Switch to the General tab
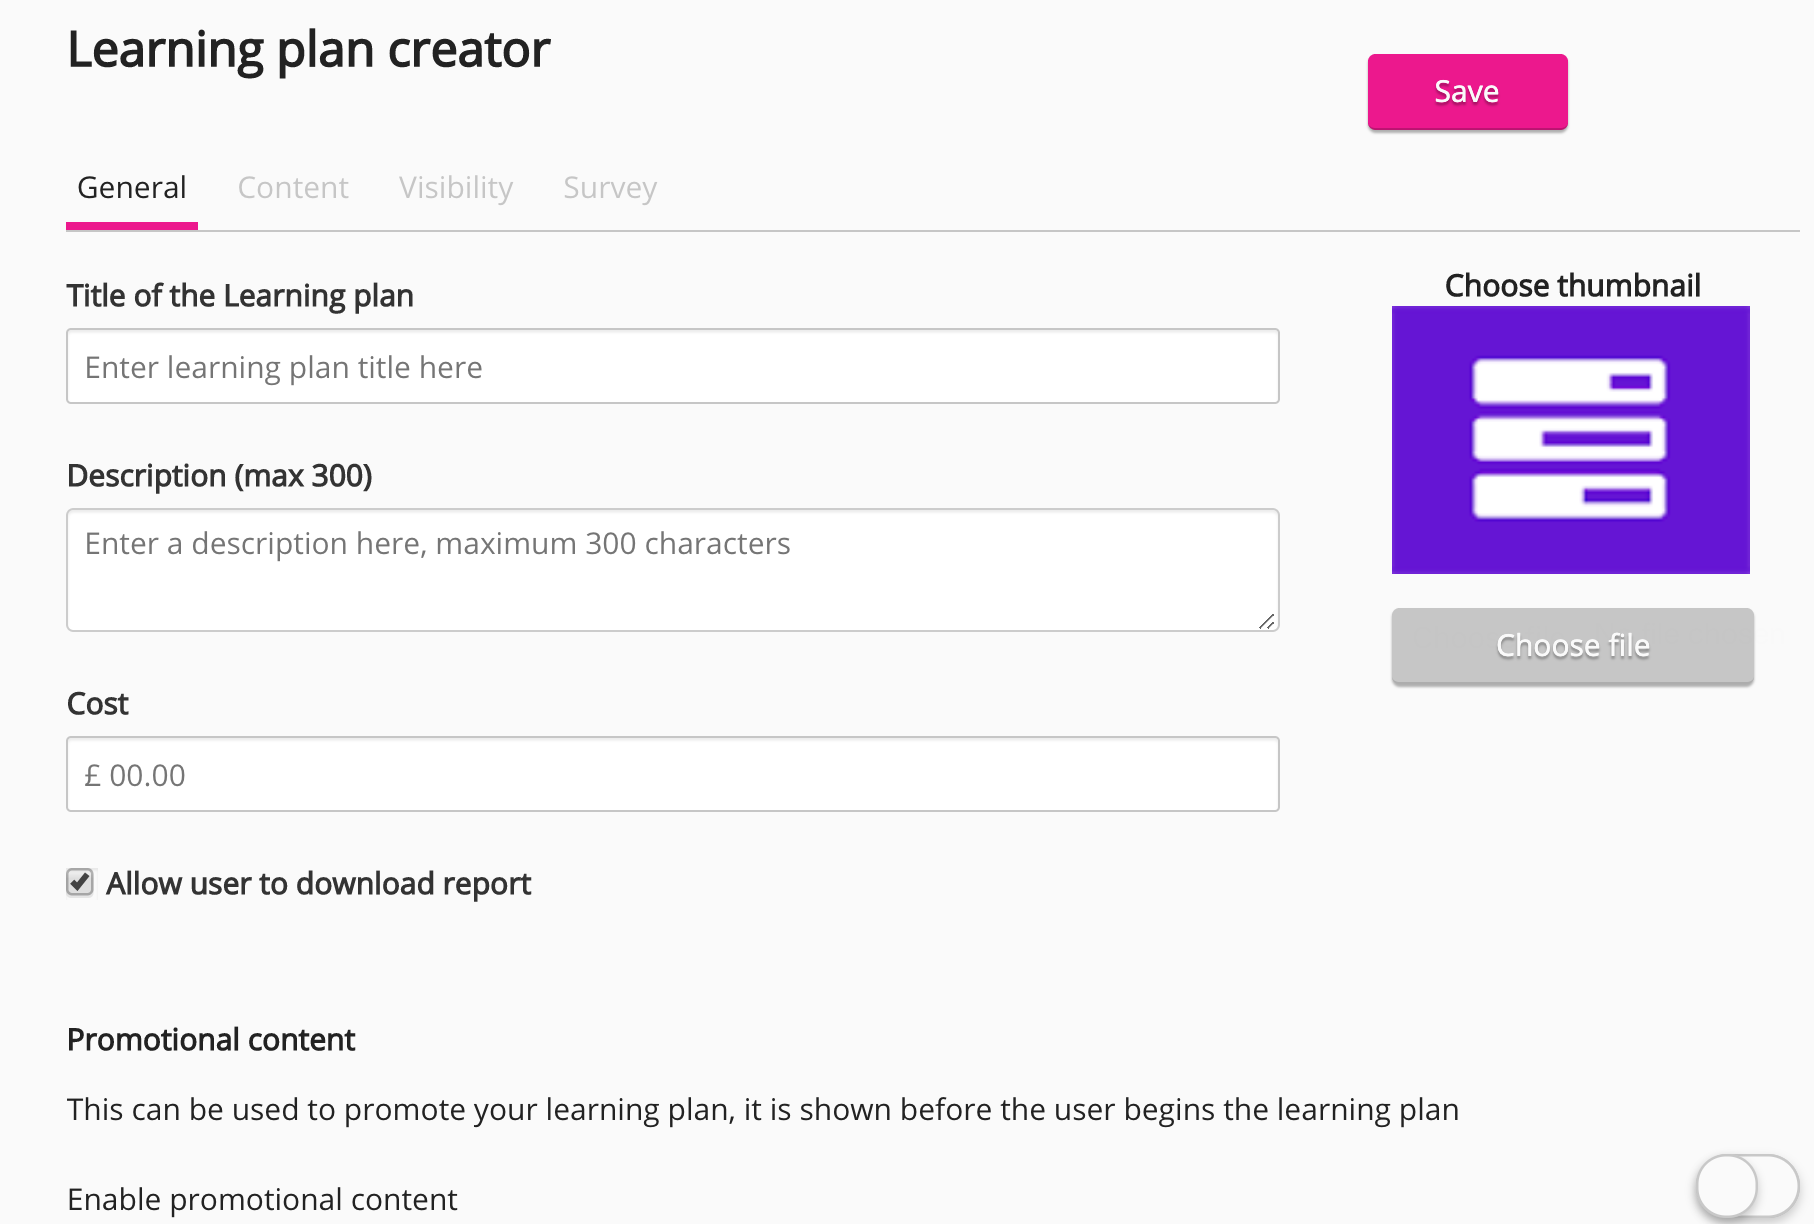 [x=132, y=188]
